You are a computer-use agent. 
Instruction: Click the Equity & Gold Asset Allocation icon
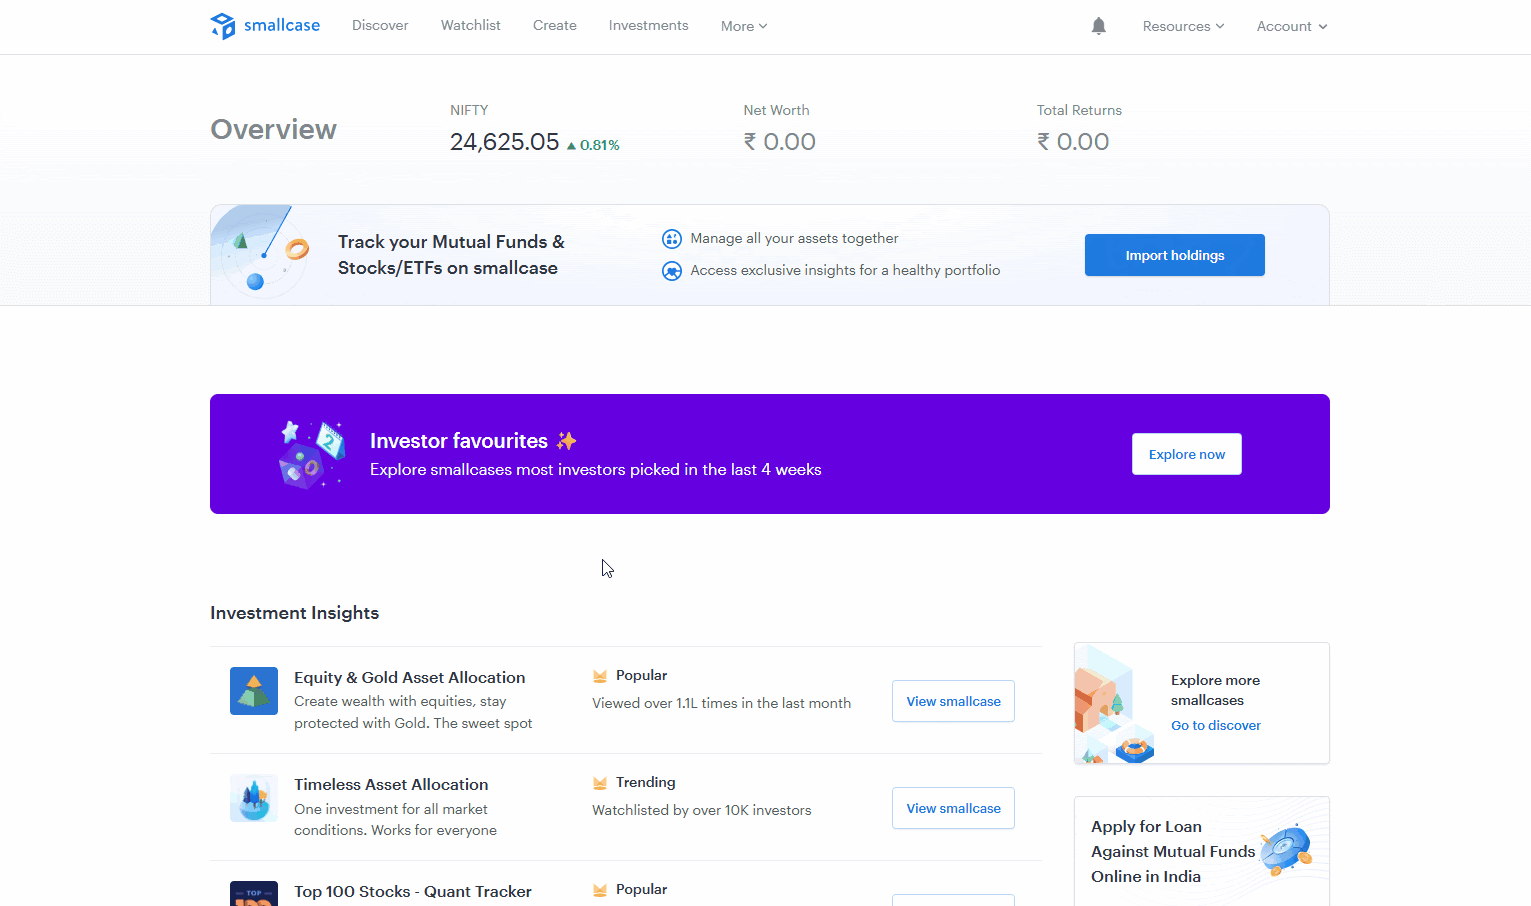(254, 691)
